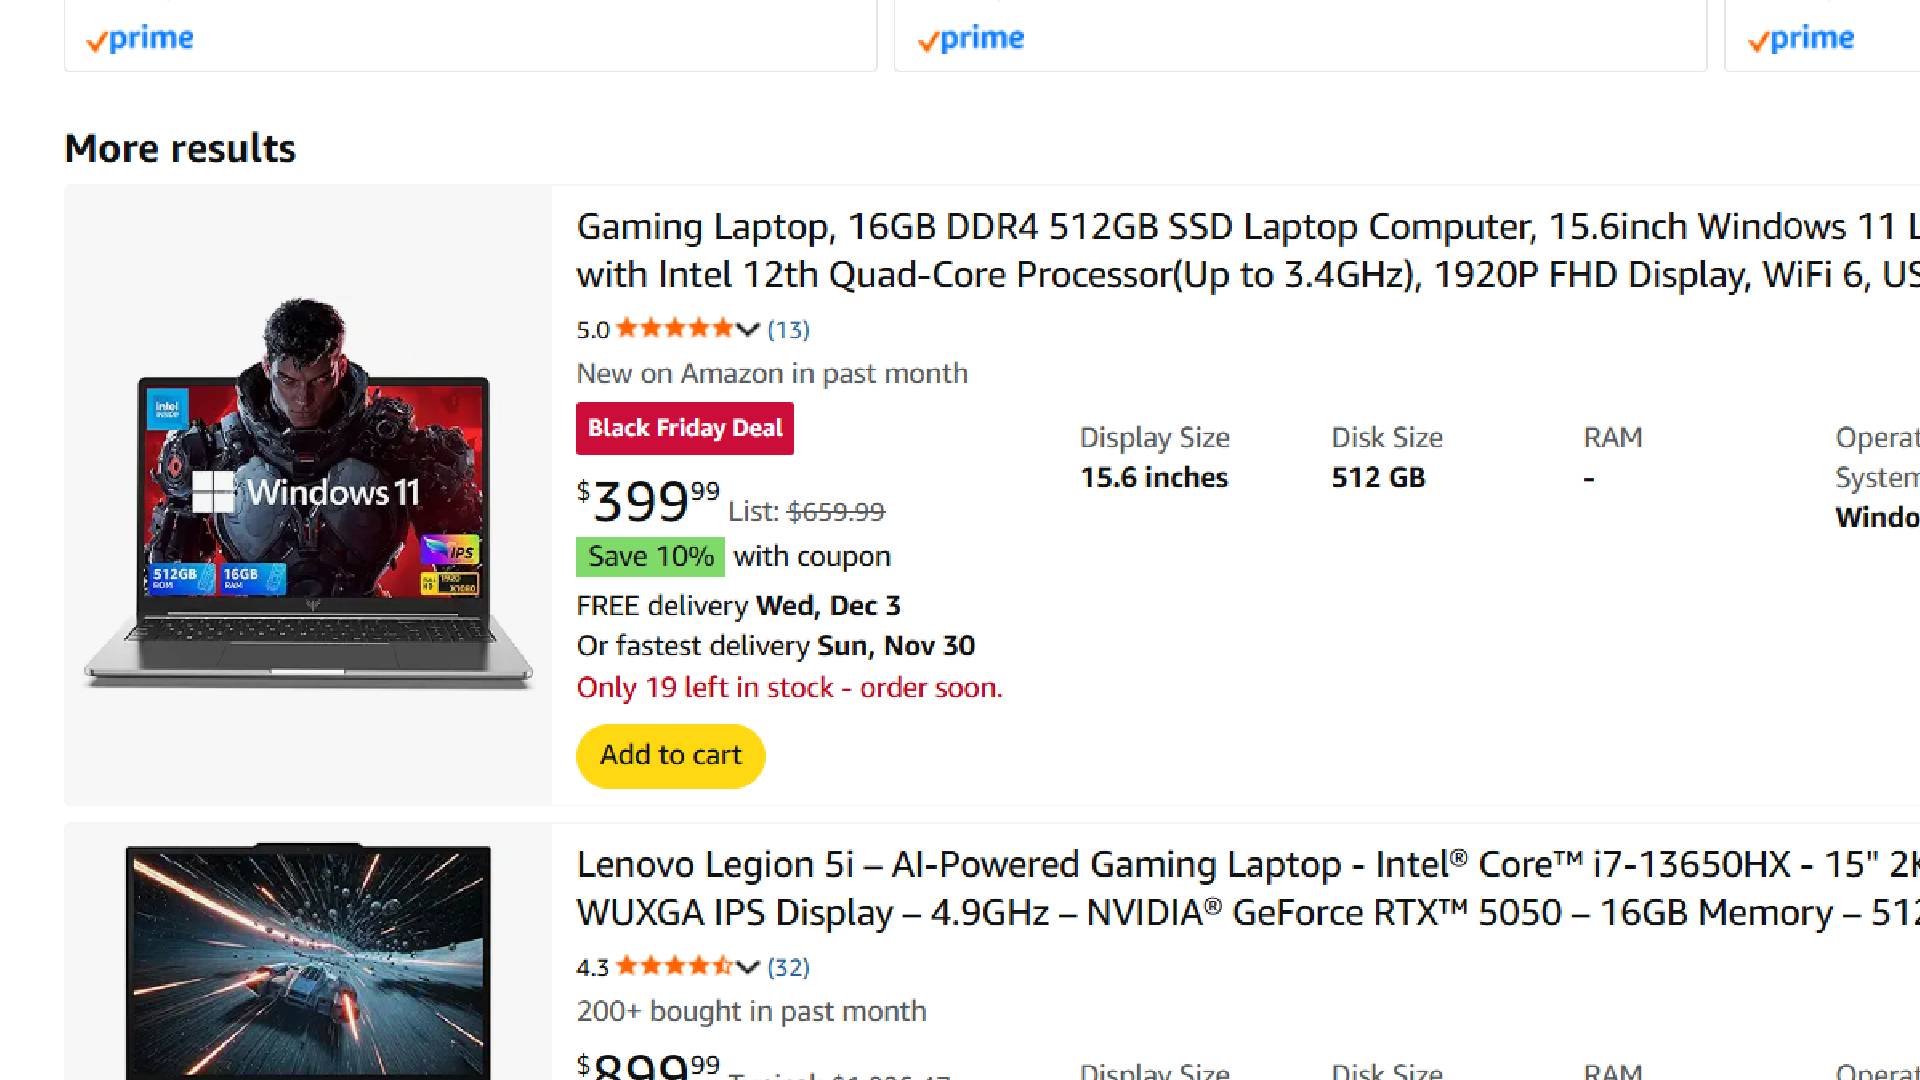Click the Add to cart button
The height and width of the screenshot is (1080, 1920).
tap(670, 756)
